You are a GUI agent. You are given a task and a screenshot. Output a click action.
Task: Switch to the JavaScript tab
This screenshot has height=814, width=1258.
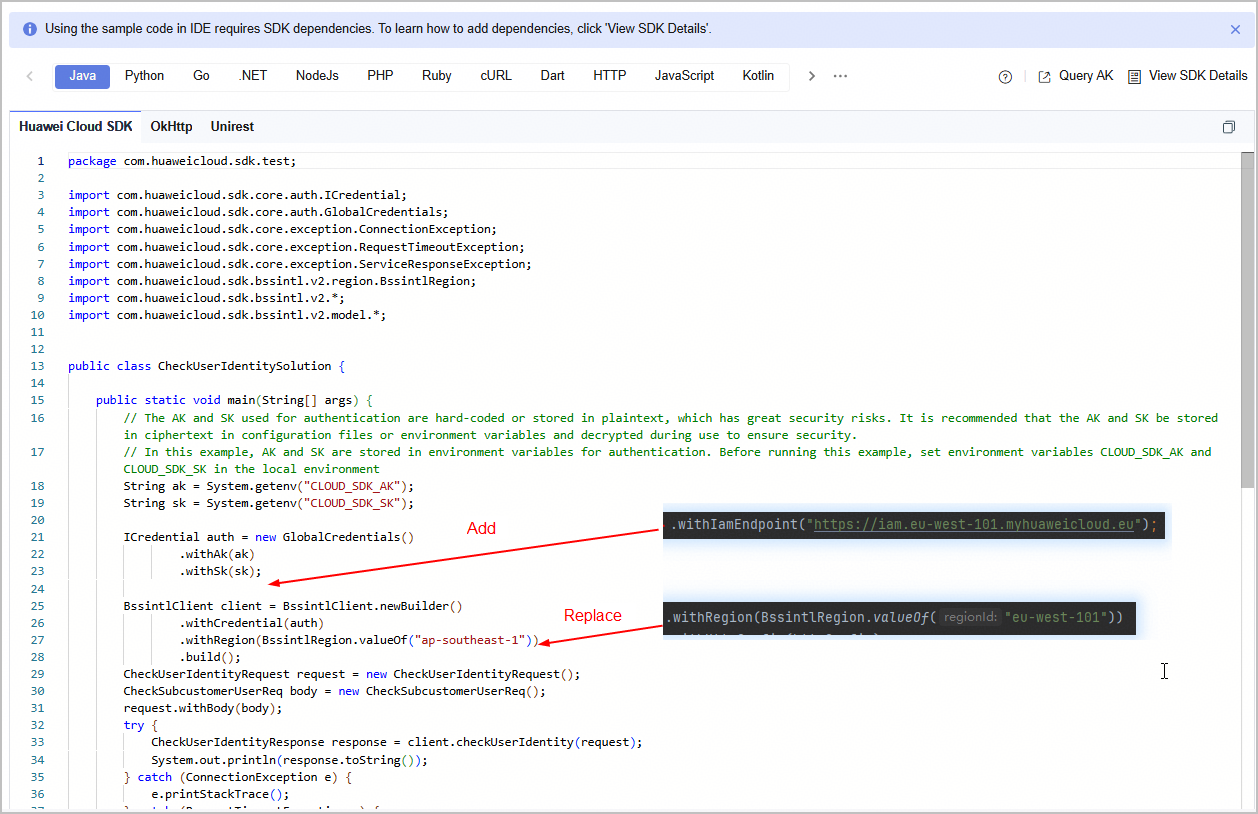click(x=685, y=76)
